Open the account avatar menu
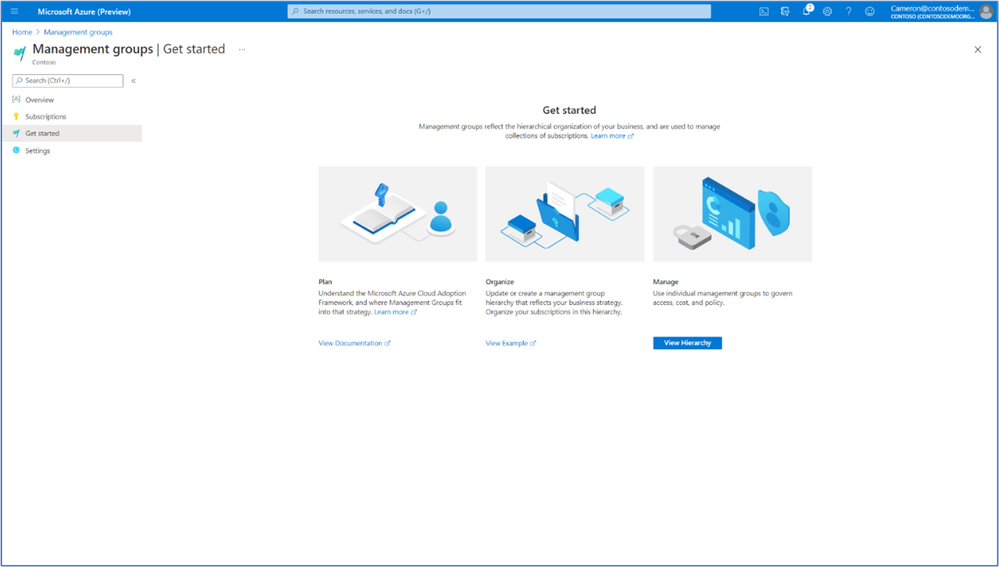 (986, 11)
